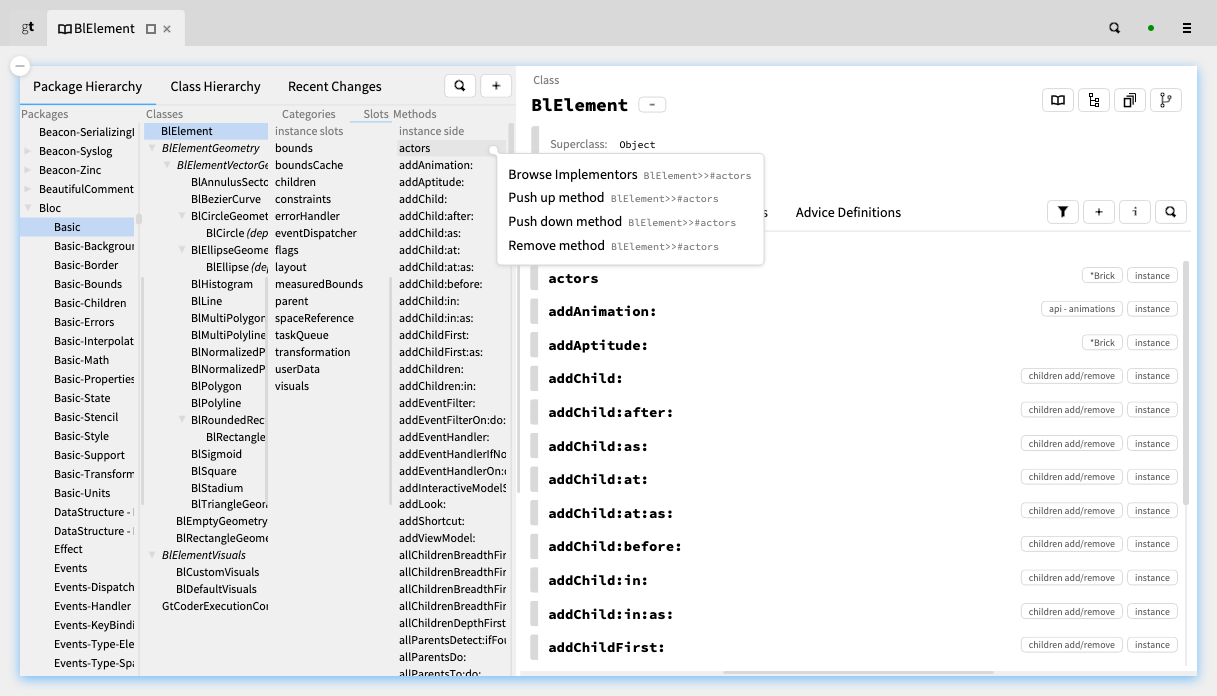This screenshot has width=1217, height=696.
Task: Click Remove method for actors
Action: 556,245
